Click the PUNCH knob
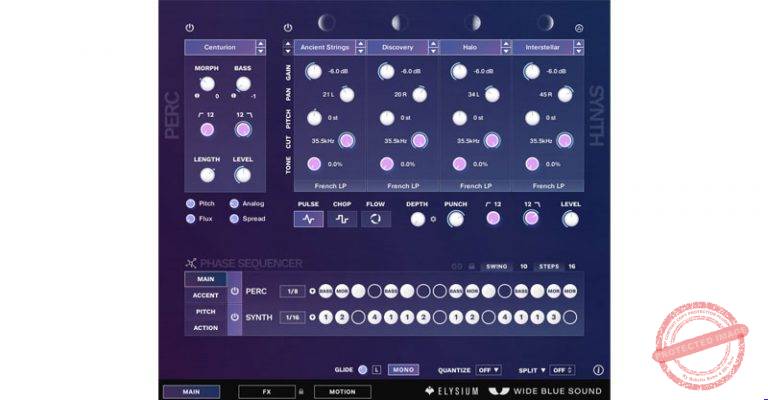Image resolution: width=768 pixels, height=400 pixels. 456,219
